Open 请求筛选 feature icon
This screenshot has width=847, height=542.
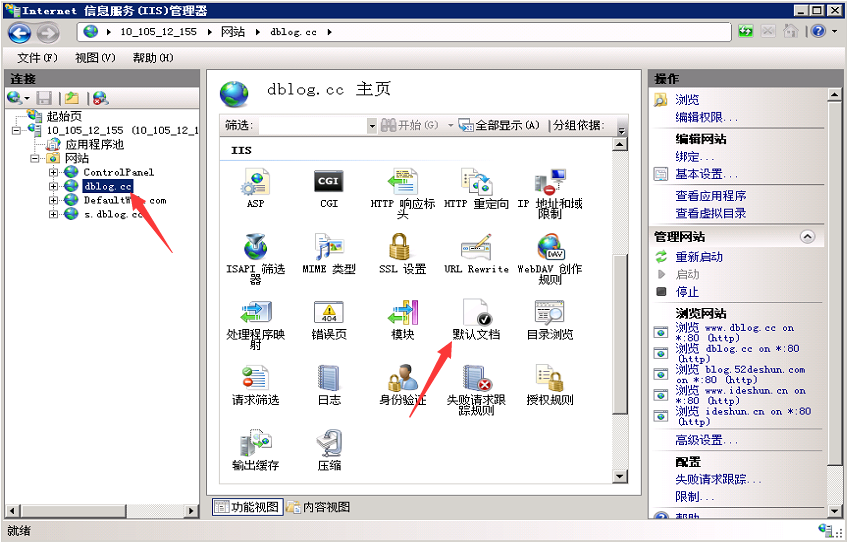point(256,385)
